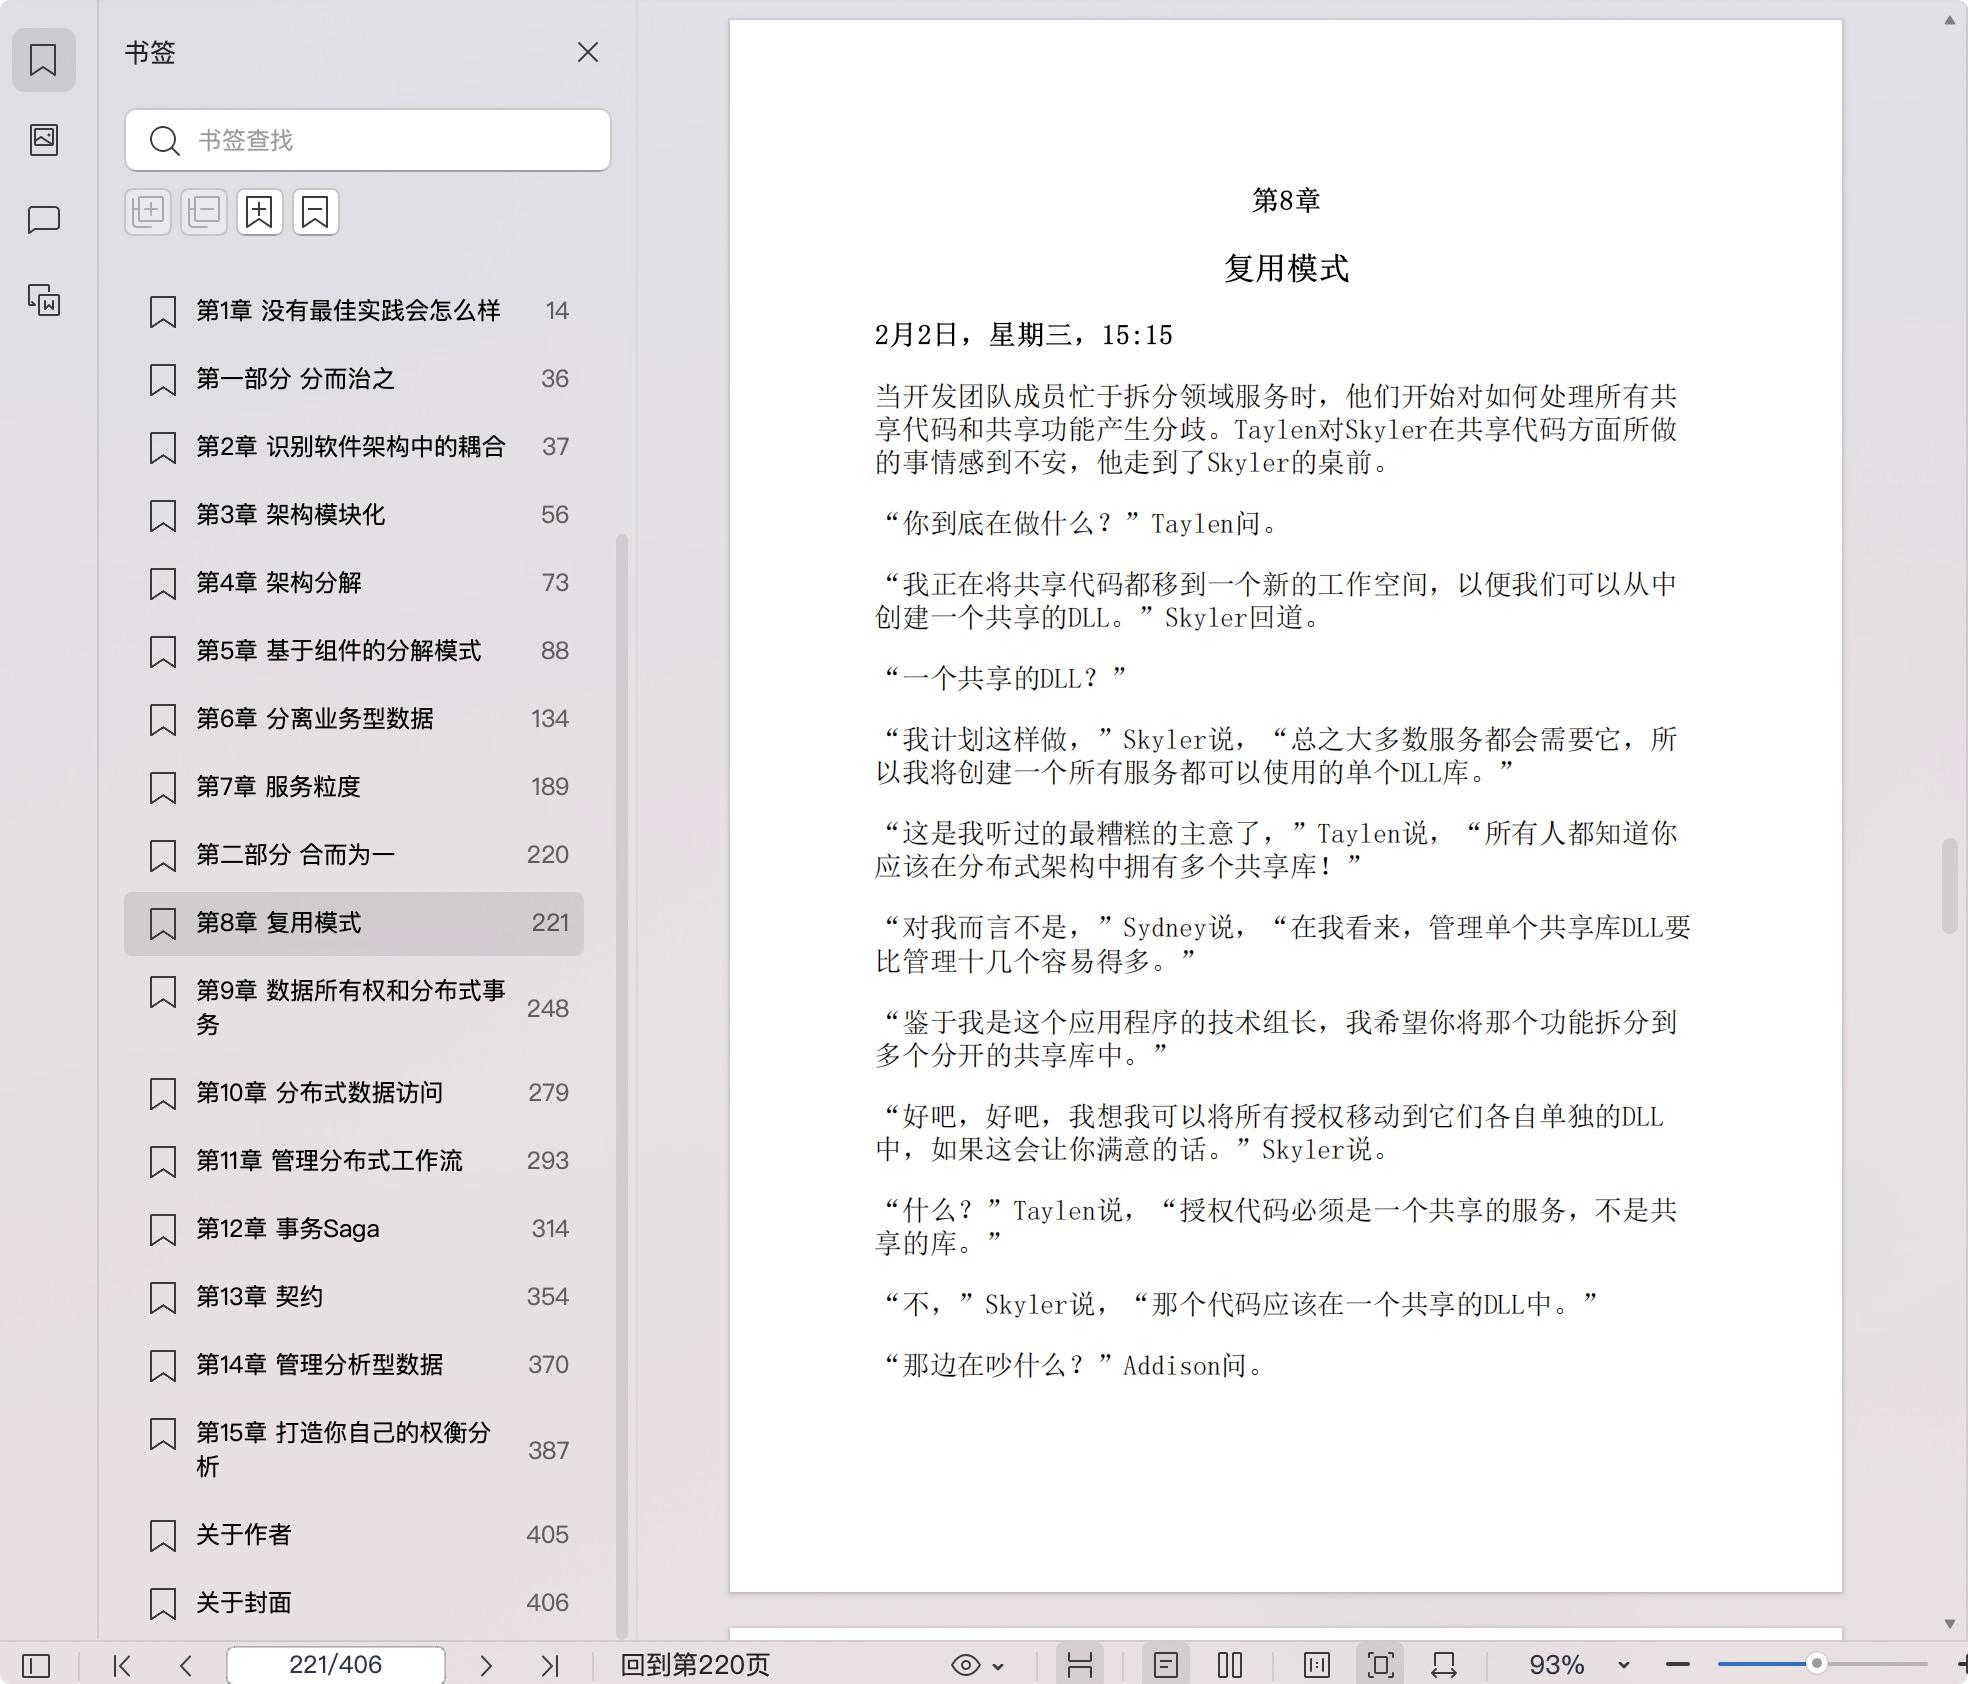Go to first page button
Image resolution: width=1968 pixels, height=1684 pixels.
(122, 1665)
